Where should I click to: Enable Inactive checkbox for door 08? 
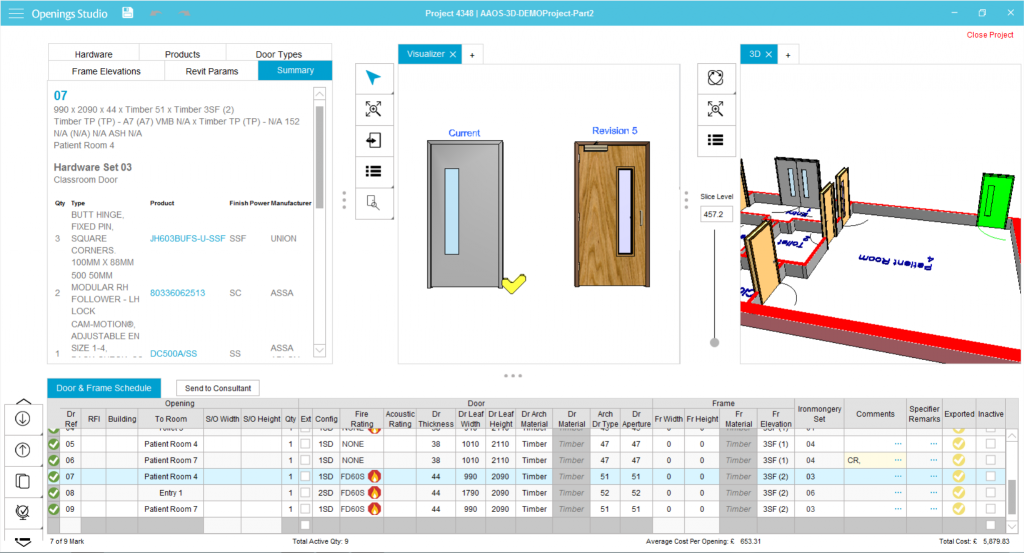point(991,493)
